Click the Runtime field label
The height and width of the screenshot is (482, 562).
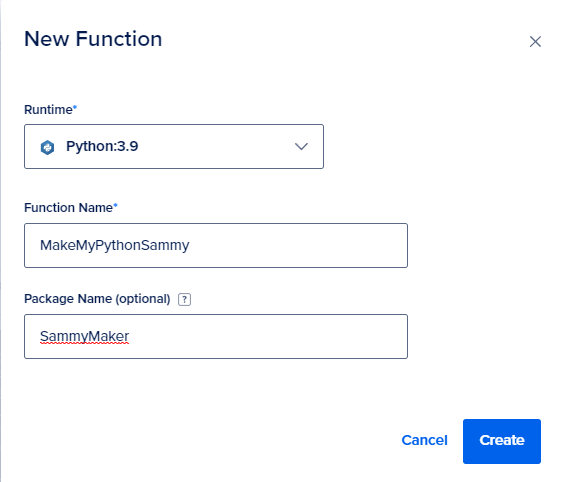48,110
